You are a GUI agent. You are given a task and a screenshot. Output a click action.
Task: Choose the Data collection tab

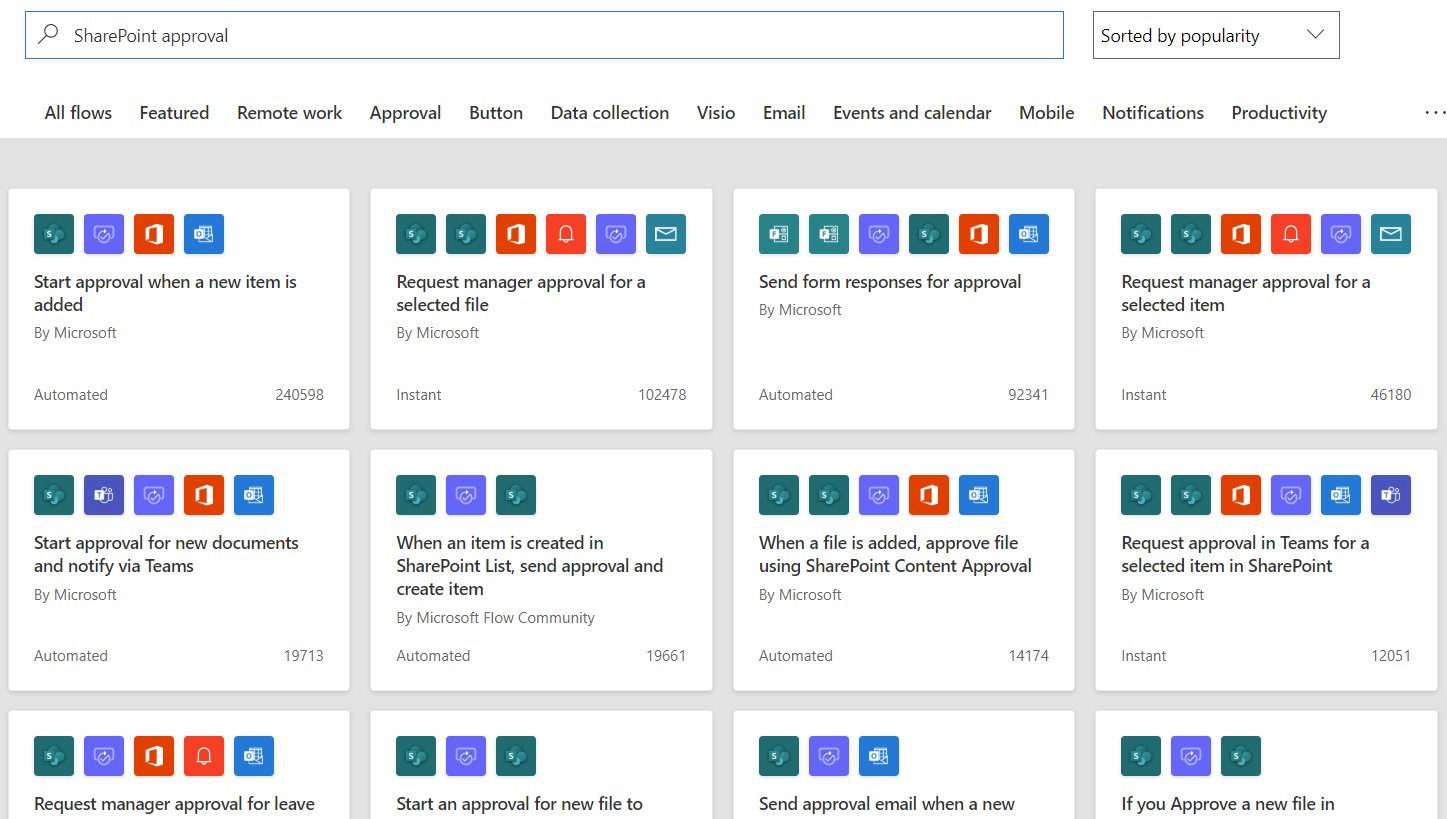(x=609, y=113)
